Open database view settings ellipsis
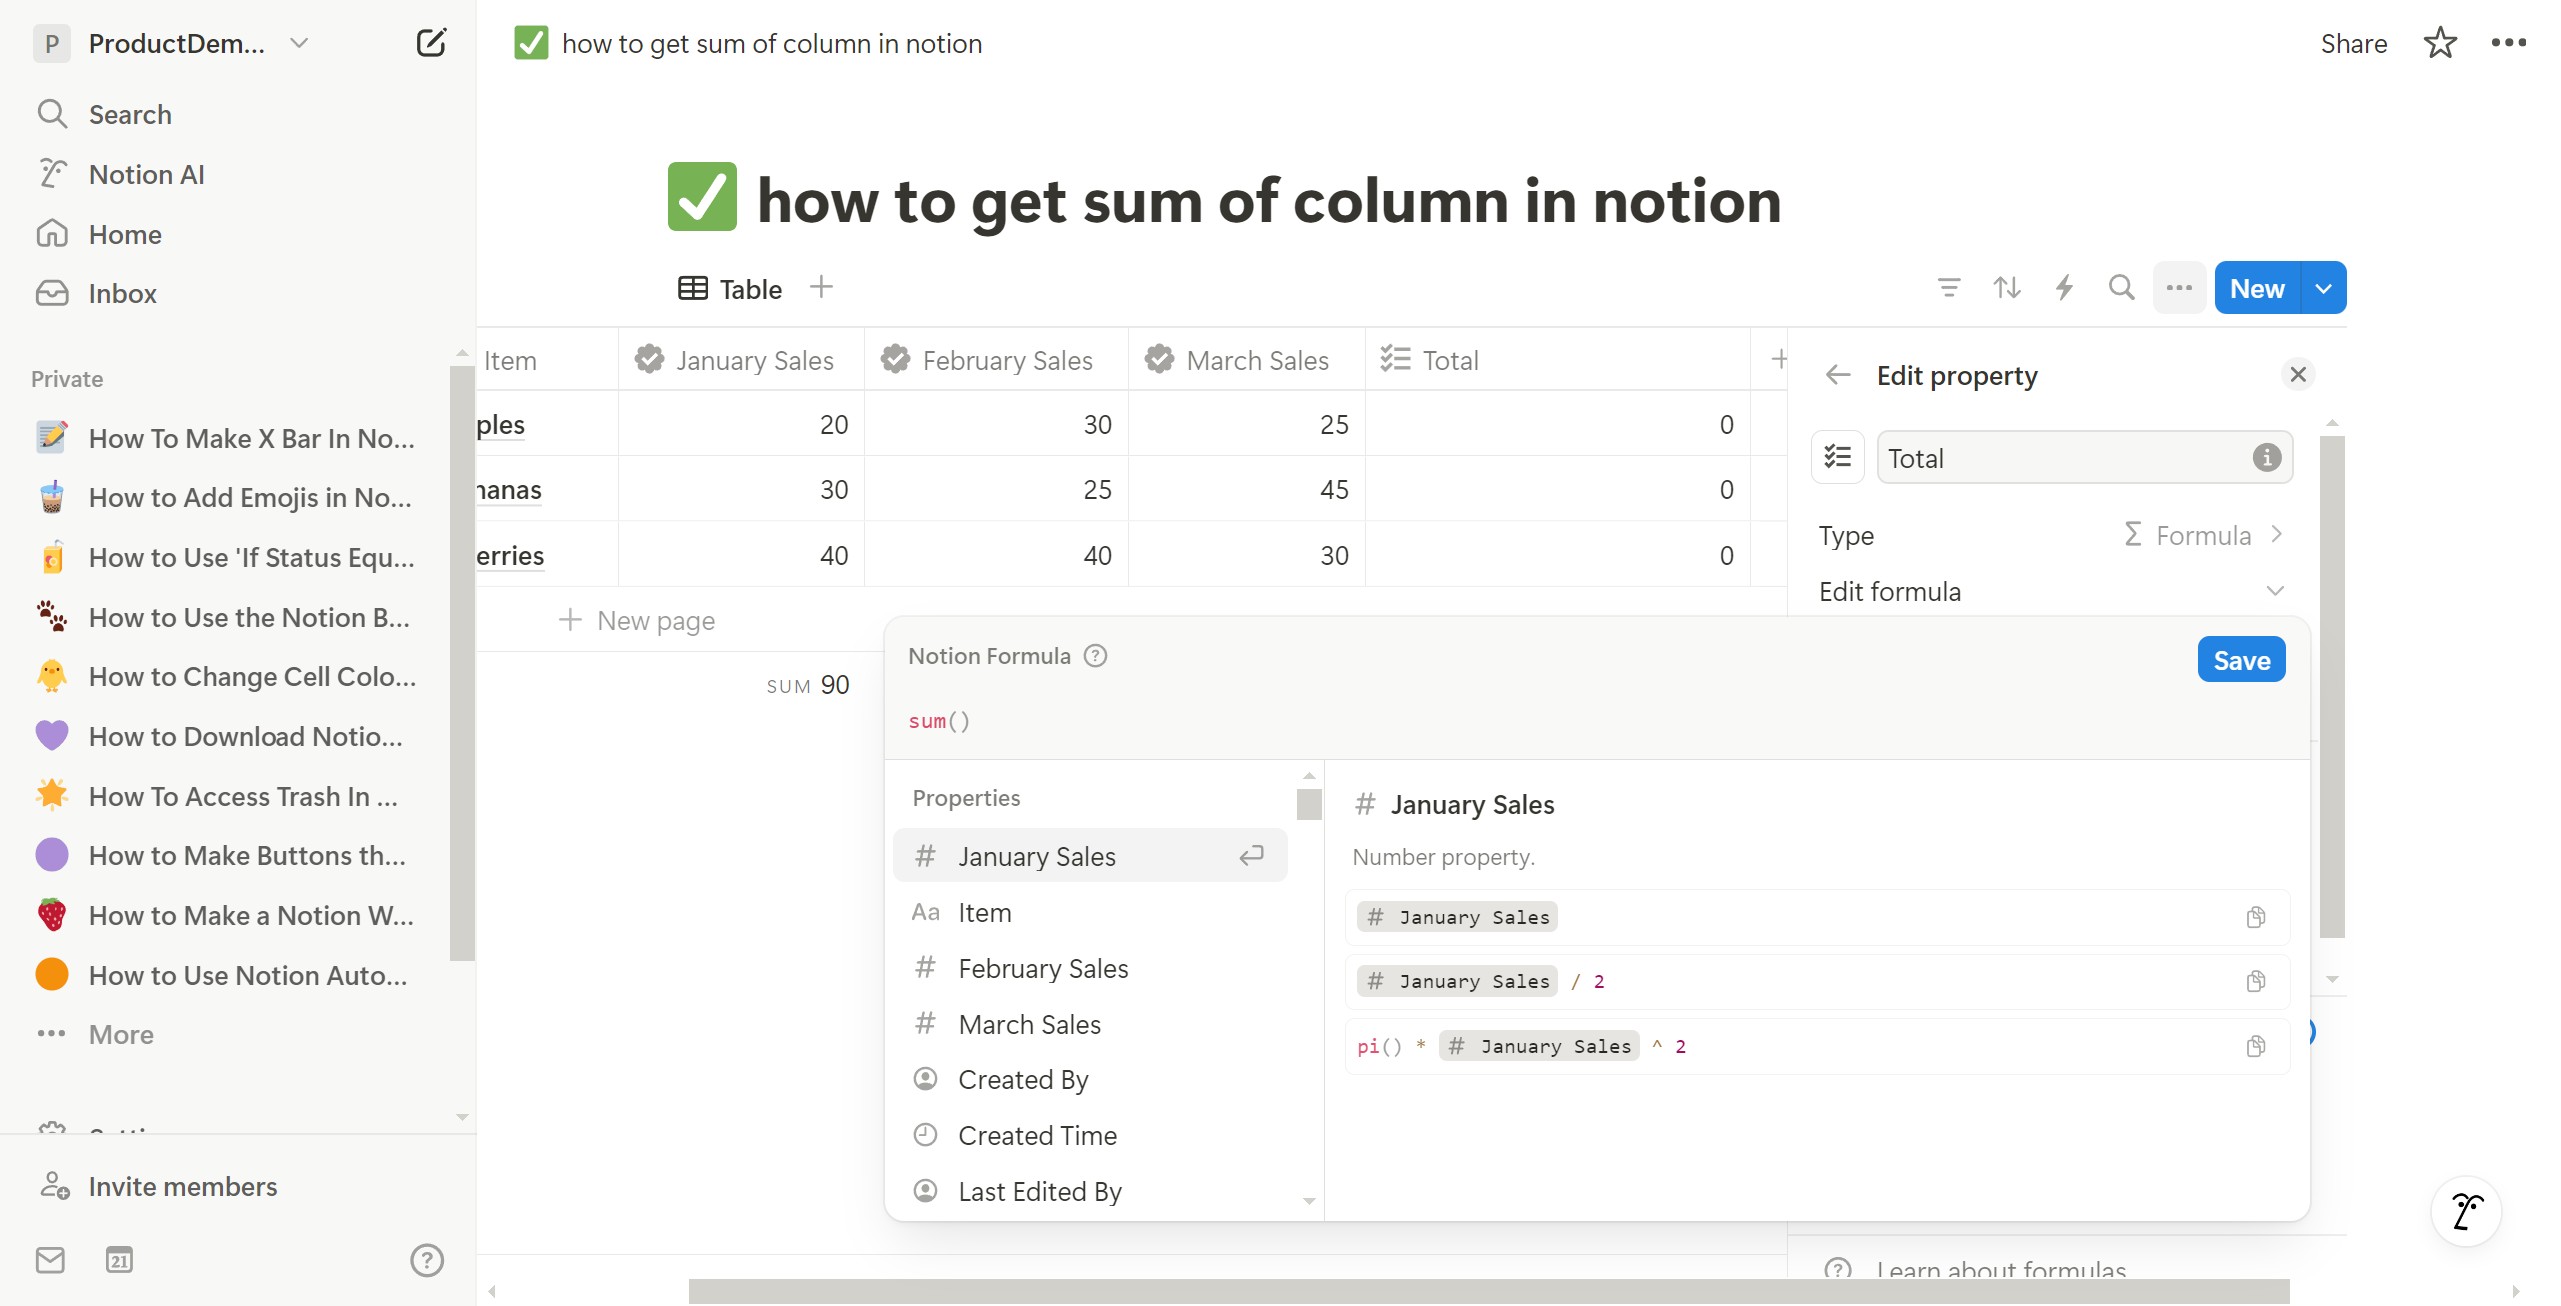 pos(2179,288)
